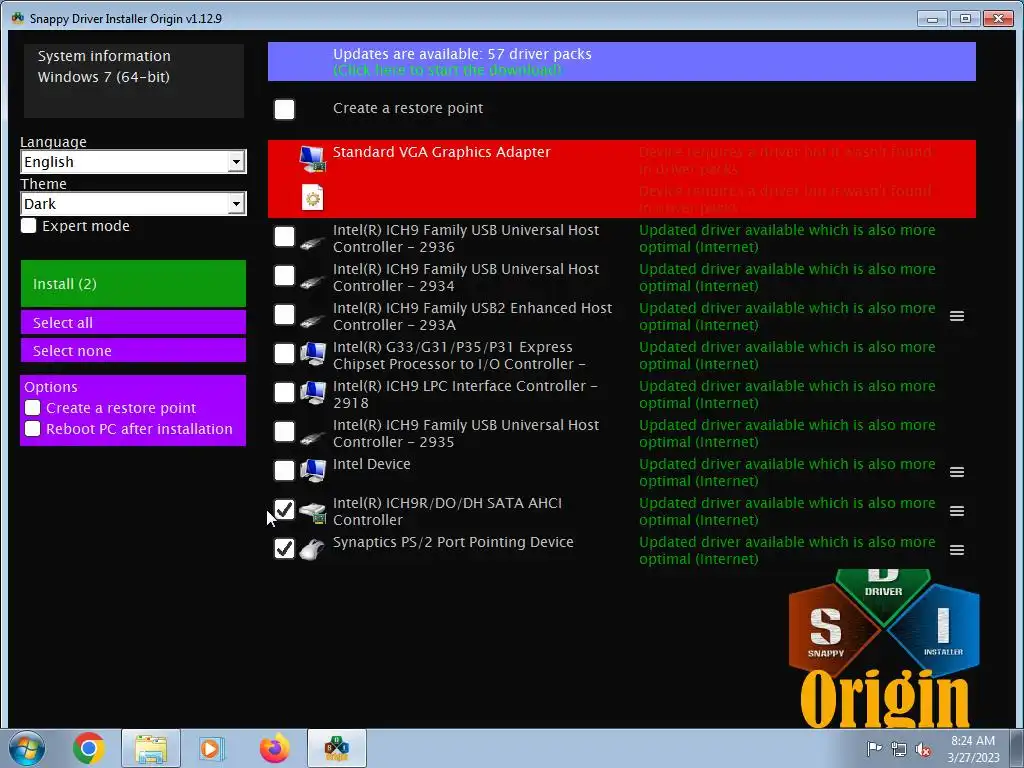Click the Action Center flag tray icon
Screen dimensions: 1024x768
874,748
